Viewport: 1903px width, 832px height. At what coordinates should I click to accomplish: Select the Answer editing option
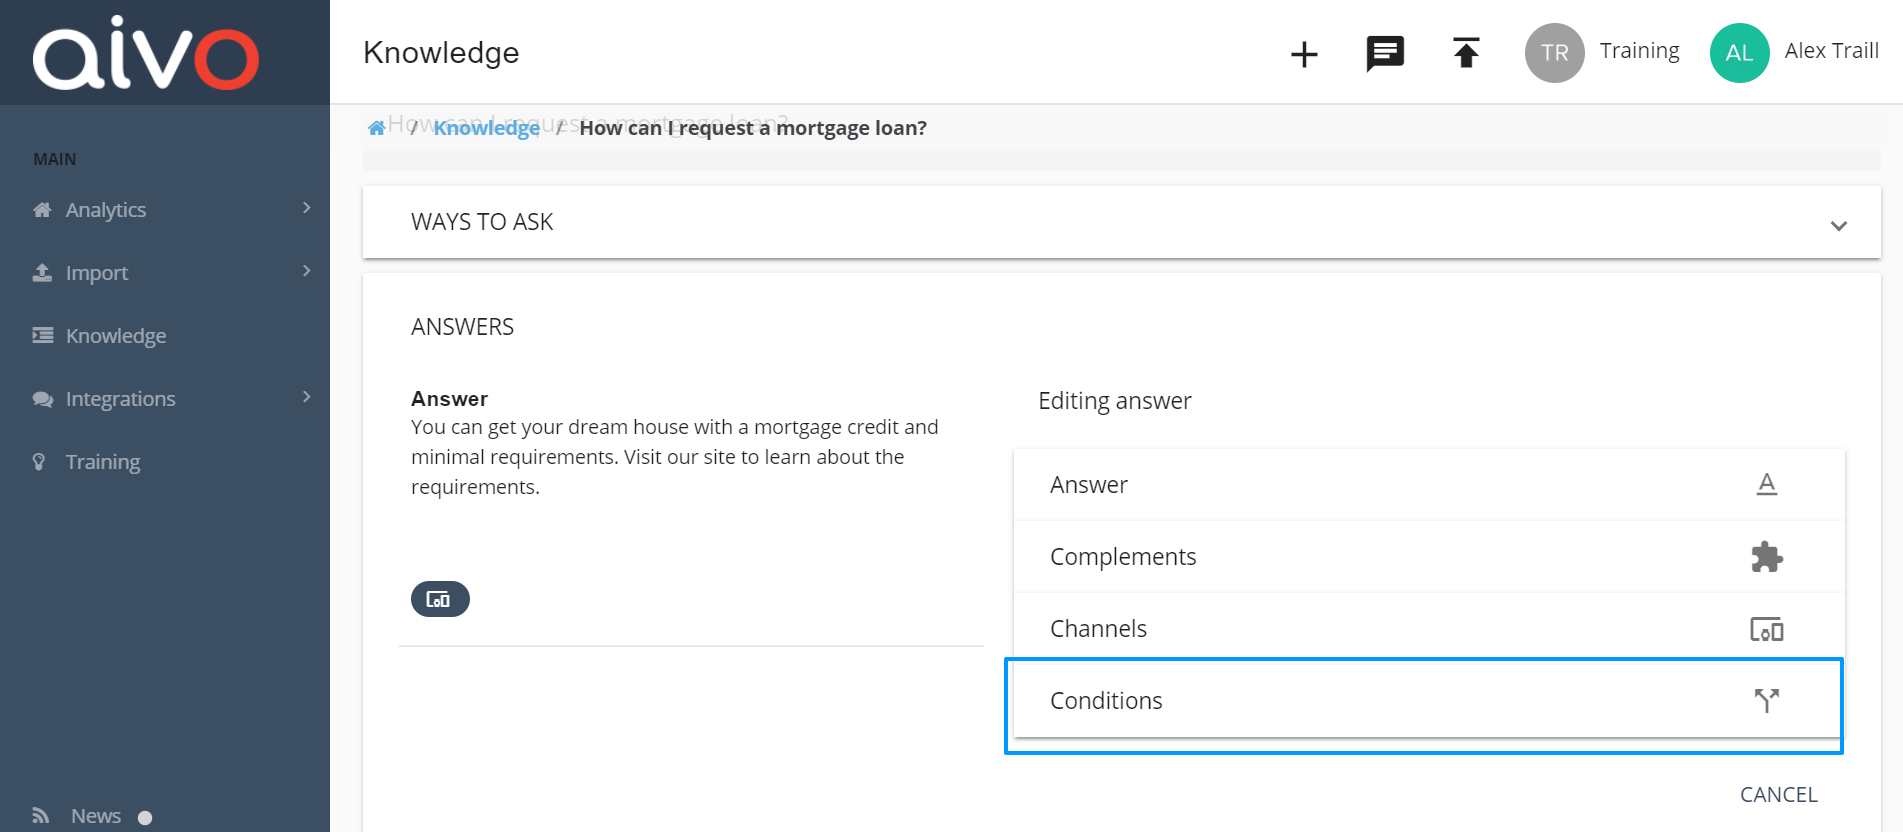[x=1429, y=485]
